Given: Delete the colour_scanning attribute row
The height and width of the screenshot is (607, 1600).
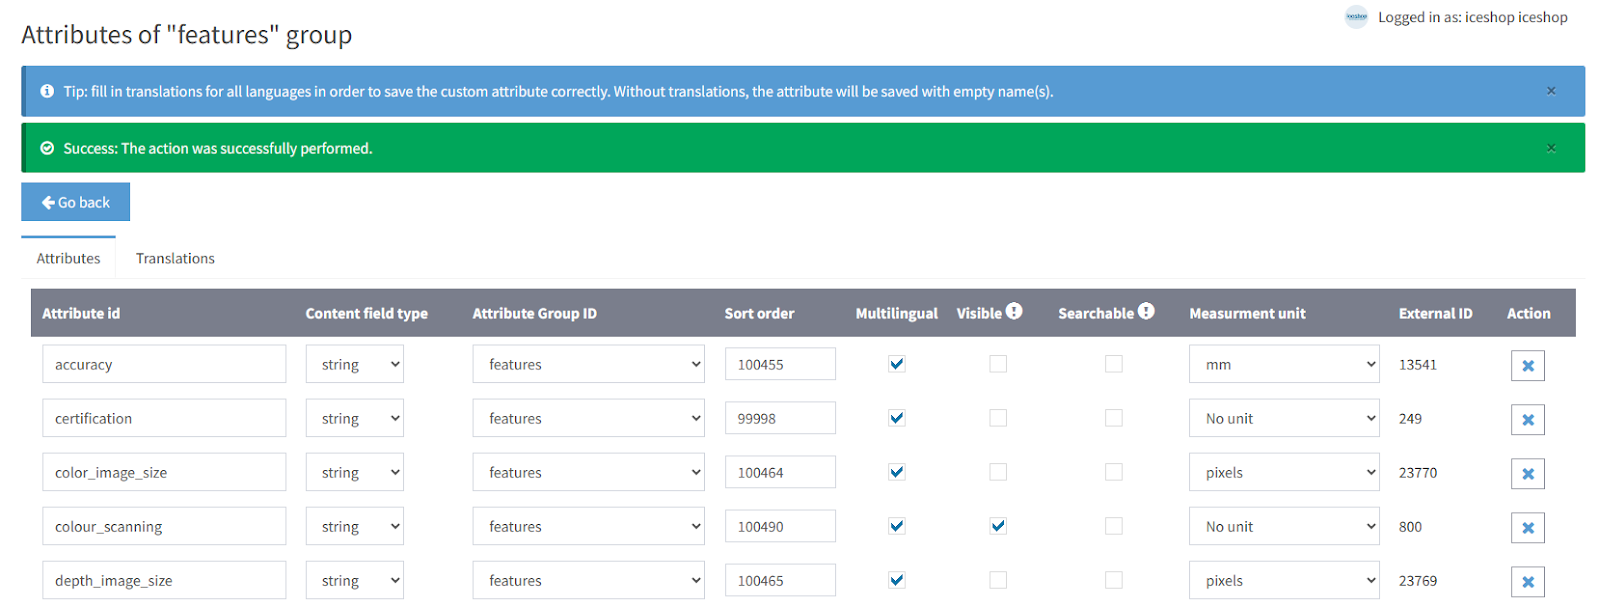Looking at the screenshot, I should (1527, 527).
